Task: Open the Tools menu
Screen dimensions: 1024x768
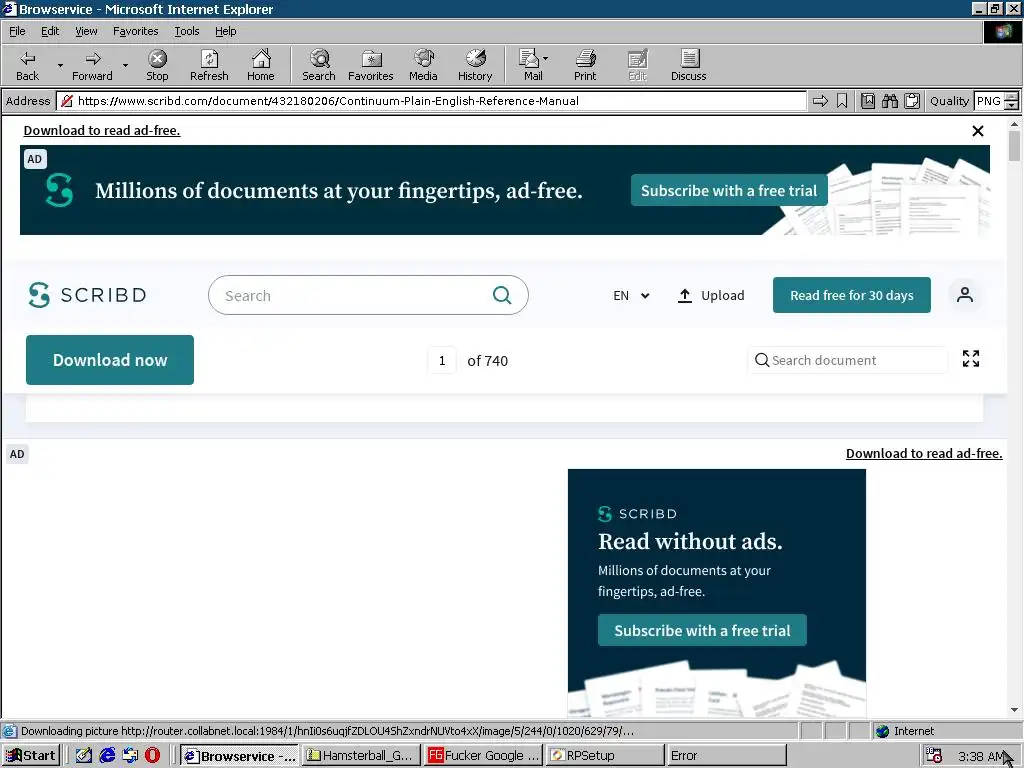Action: coord(186,31)
